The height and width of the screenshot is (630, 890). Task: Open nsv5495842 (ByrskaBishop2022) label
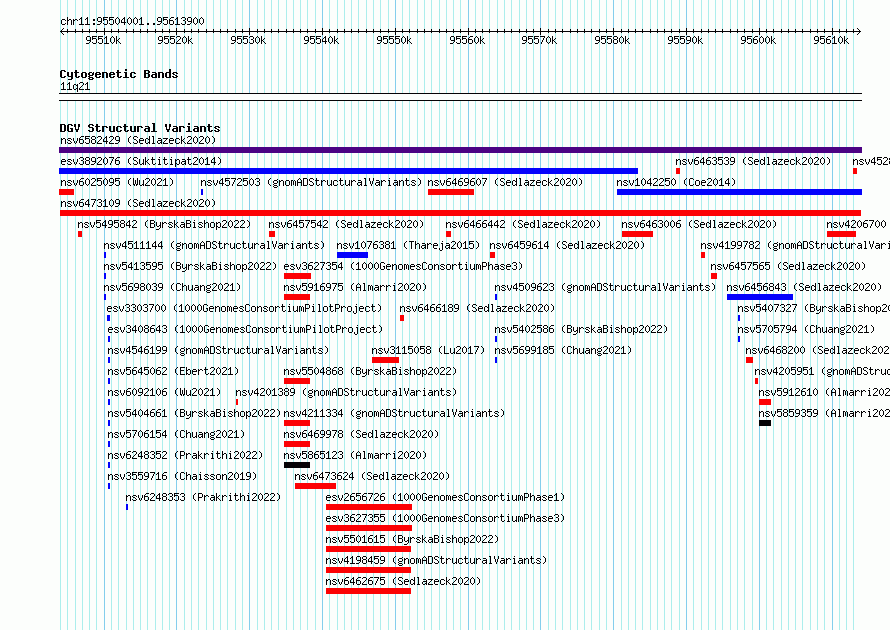(164, 224)
